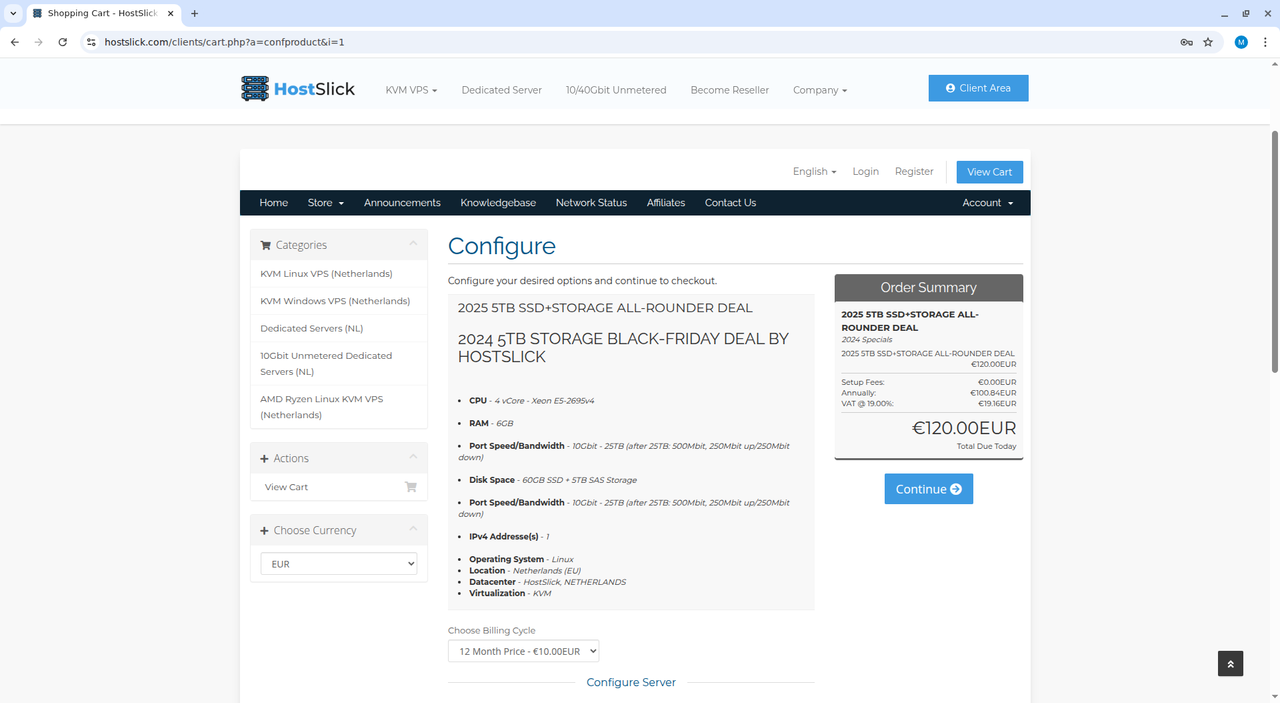Select KVM Linux VPS (Netherlands) category

click(339, 273)
